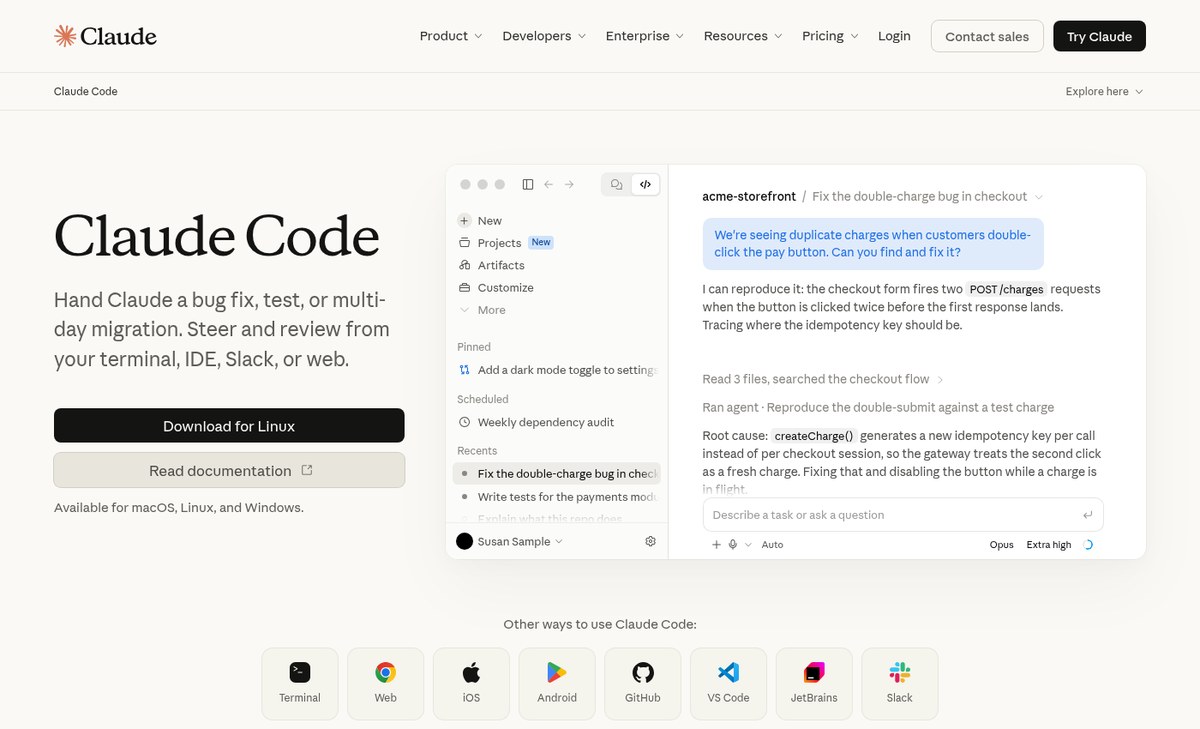Image resolution: width=1200 pixels, height=729 pixels.
Task: Switch to the code view toggle
Action: point(646,184)
